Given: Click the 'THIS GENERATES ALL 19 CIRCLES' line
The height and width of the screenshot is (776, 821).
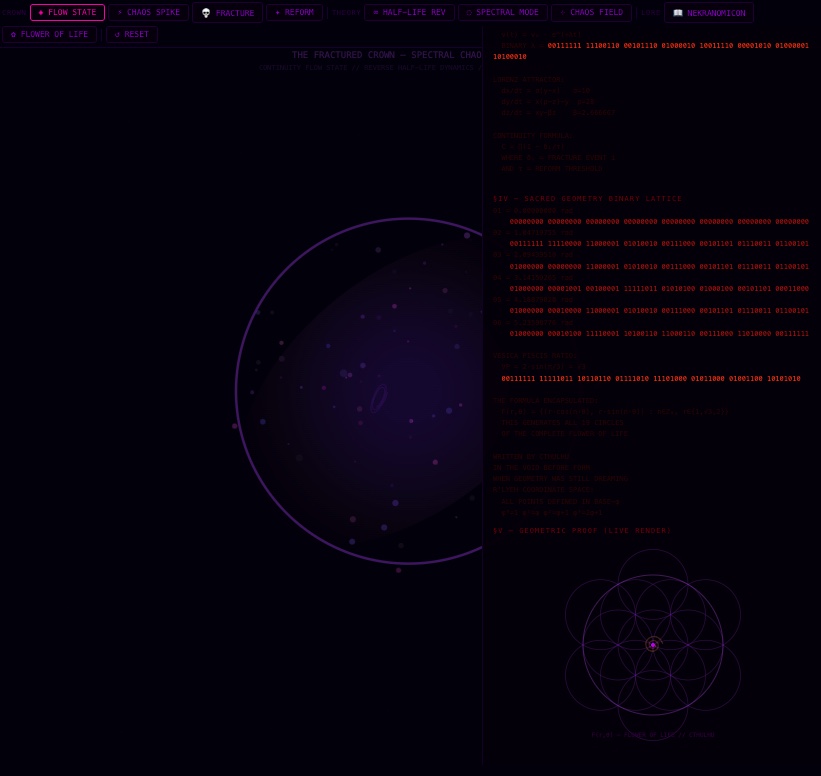Looking at the screenshot, I should pos(562,423).
